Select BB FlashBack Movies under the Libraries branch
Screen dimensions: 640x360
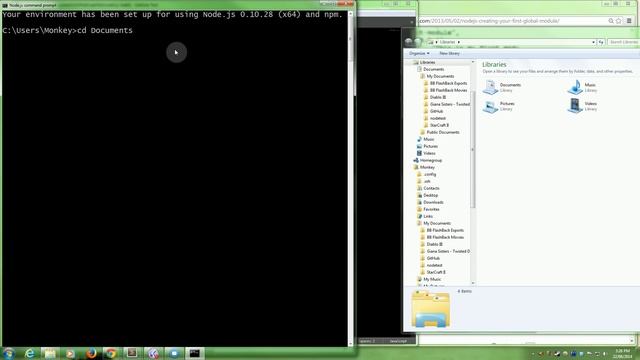448,90
